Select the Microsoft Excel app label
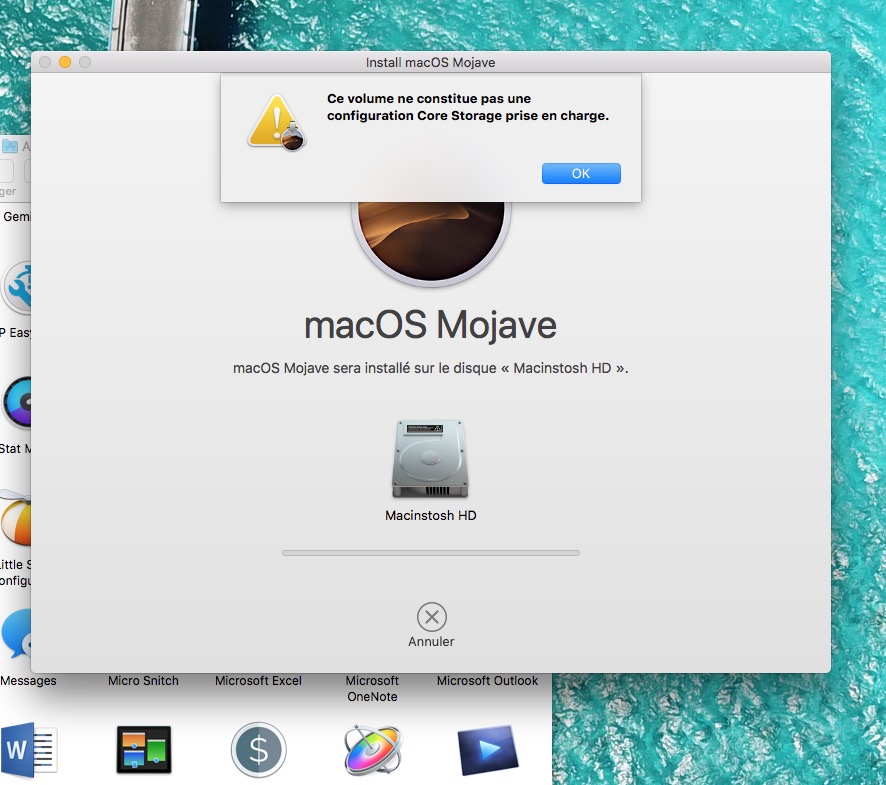The height and width of the screenshot is (785, 886). [258, 680]
